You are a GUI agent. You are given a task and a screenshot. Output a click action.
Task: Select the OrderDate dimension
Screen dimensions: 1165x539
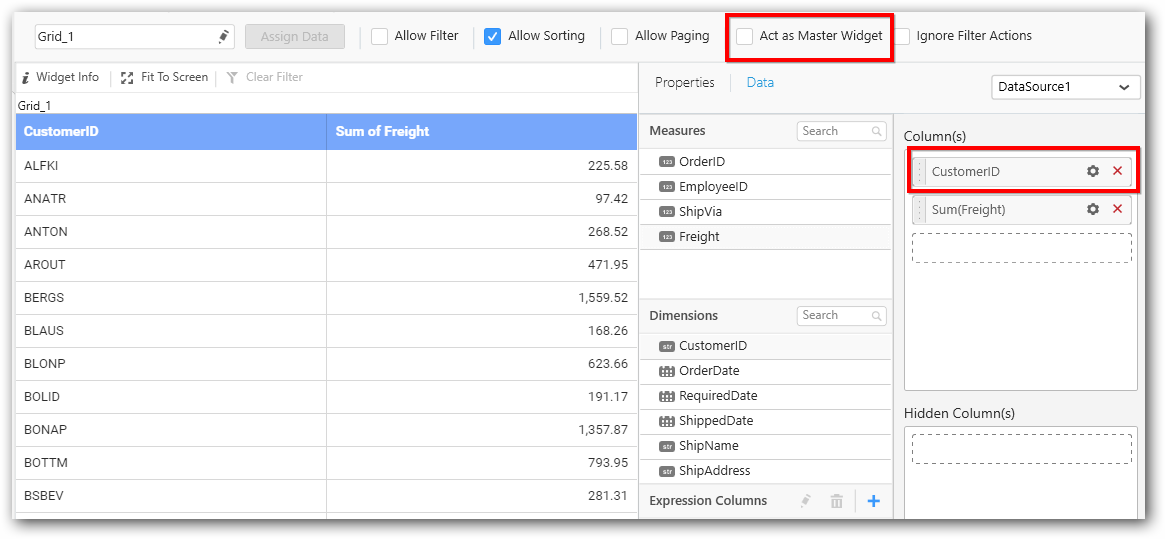(709, 371)
